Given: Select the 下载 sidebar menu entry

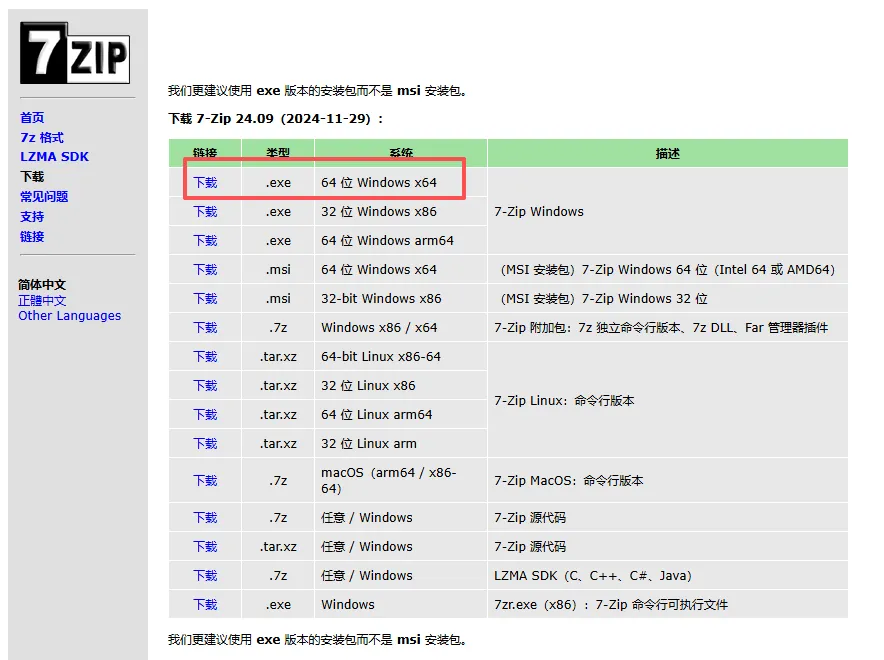Looking at the screenshot, I should point(32,176).
